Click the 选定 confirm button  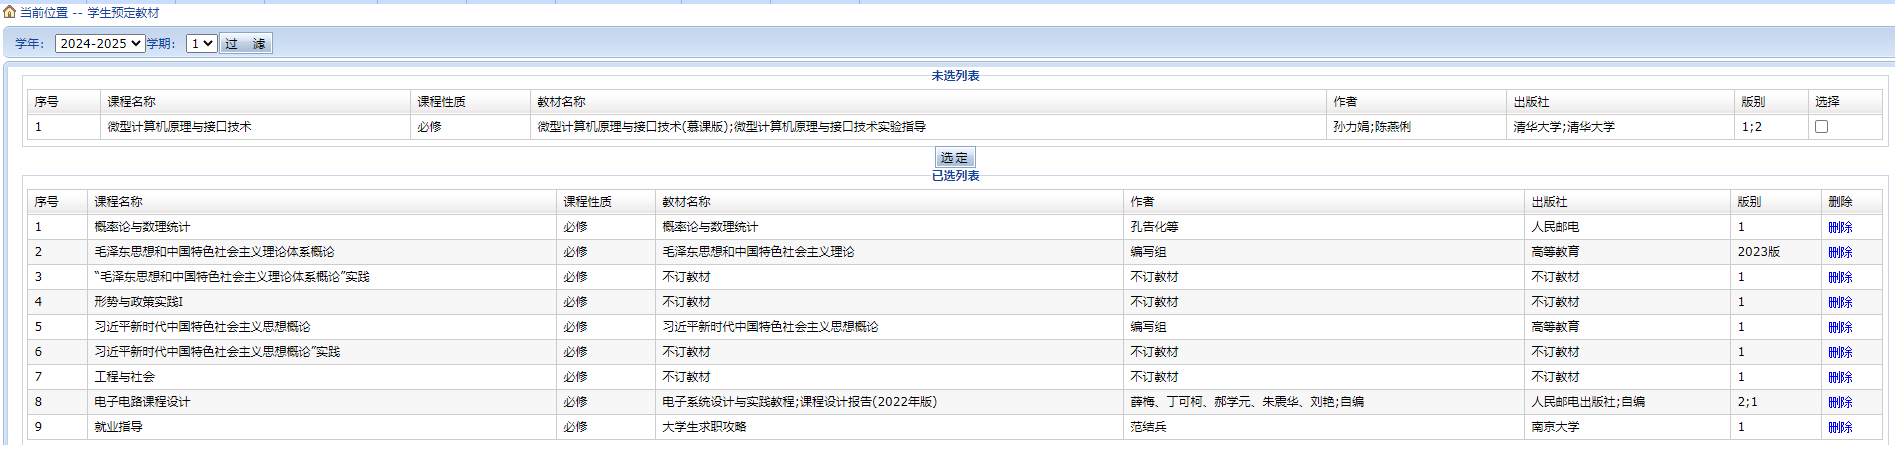pos(954,157)
